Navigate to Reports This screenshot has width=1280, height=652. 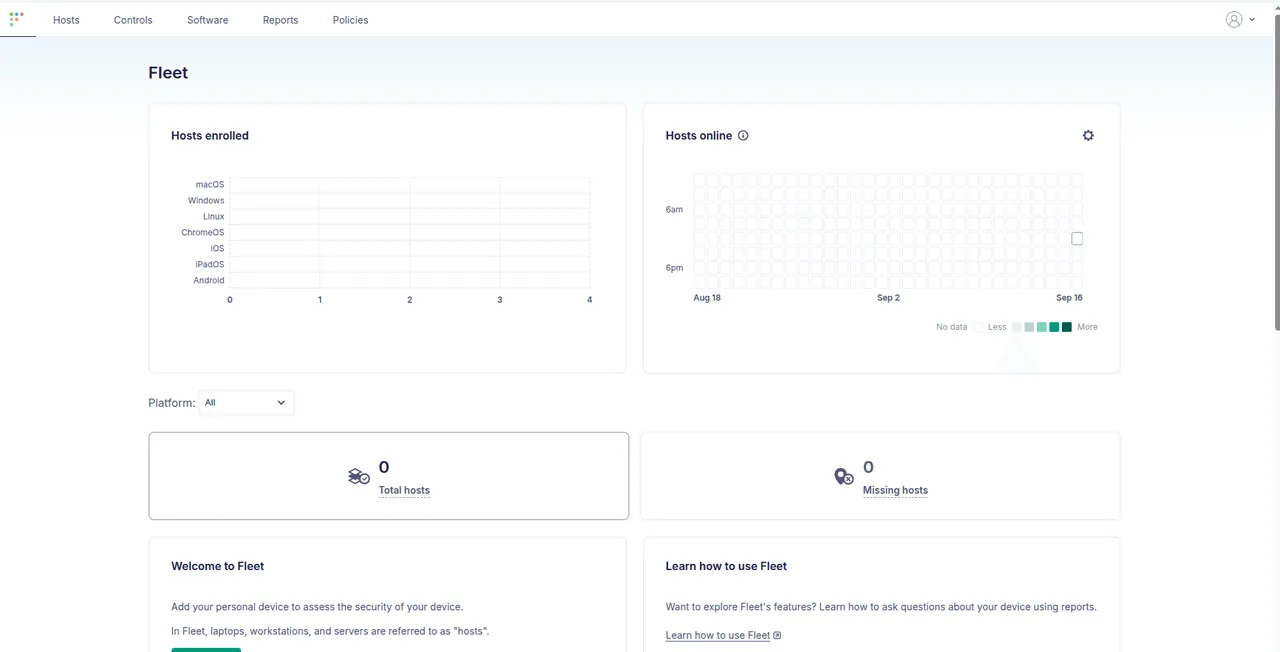[280, 20]
